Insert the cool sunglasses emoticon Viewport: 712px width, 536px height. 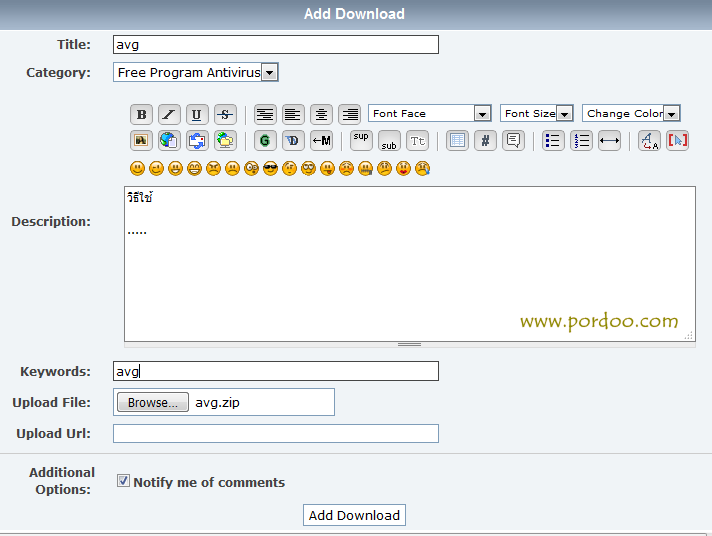[x=270, y=169]
